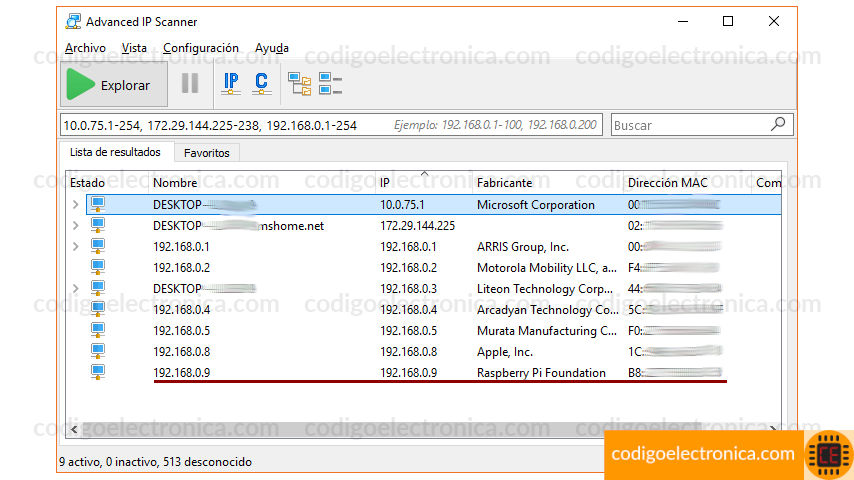Image resolution: width=854 pixels, height=480 pixels.
Task: Expand the 10.0.75.1 DESKTOP row
Action: point(76,205)
